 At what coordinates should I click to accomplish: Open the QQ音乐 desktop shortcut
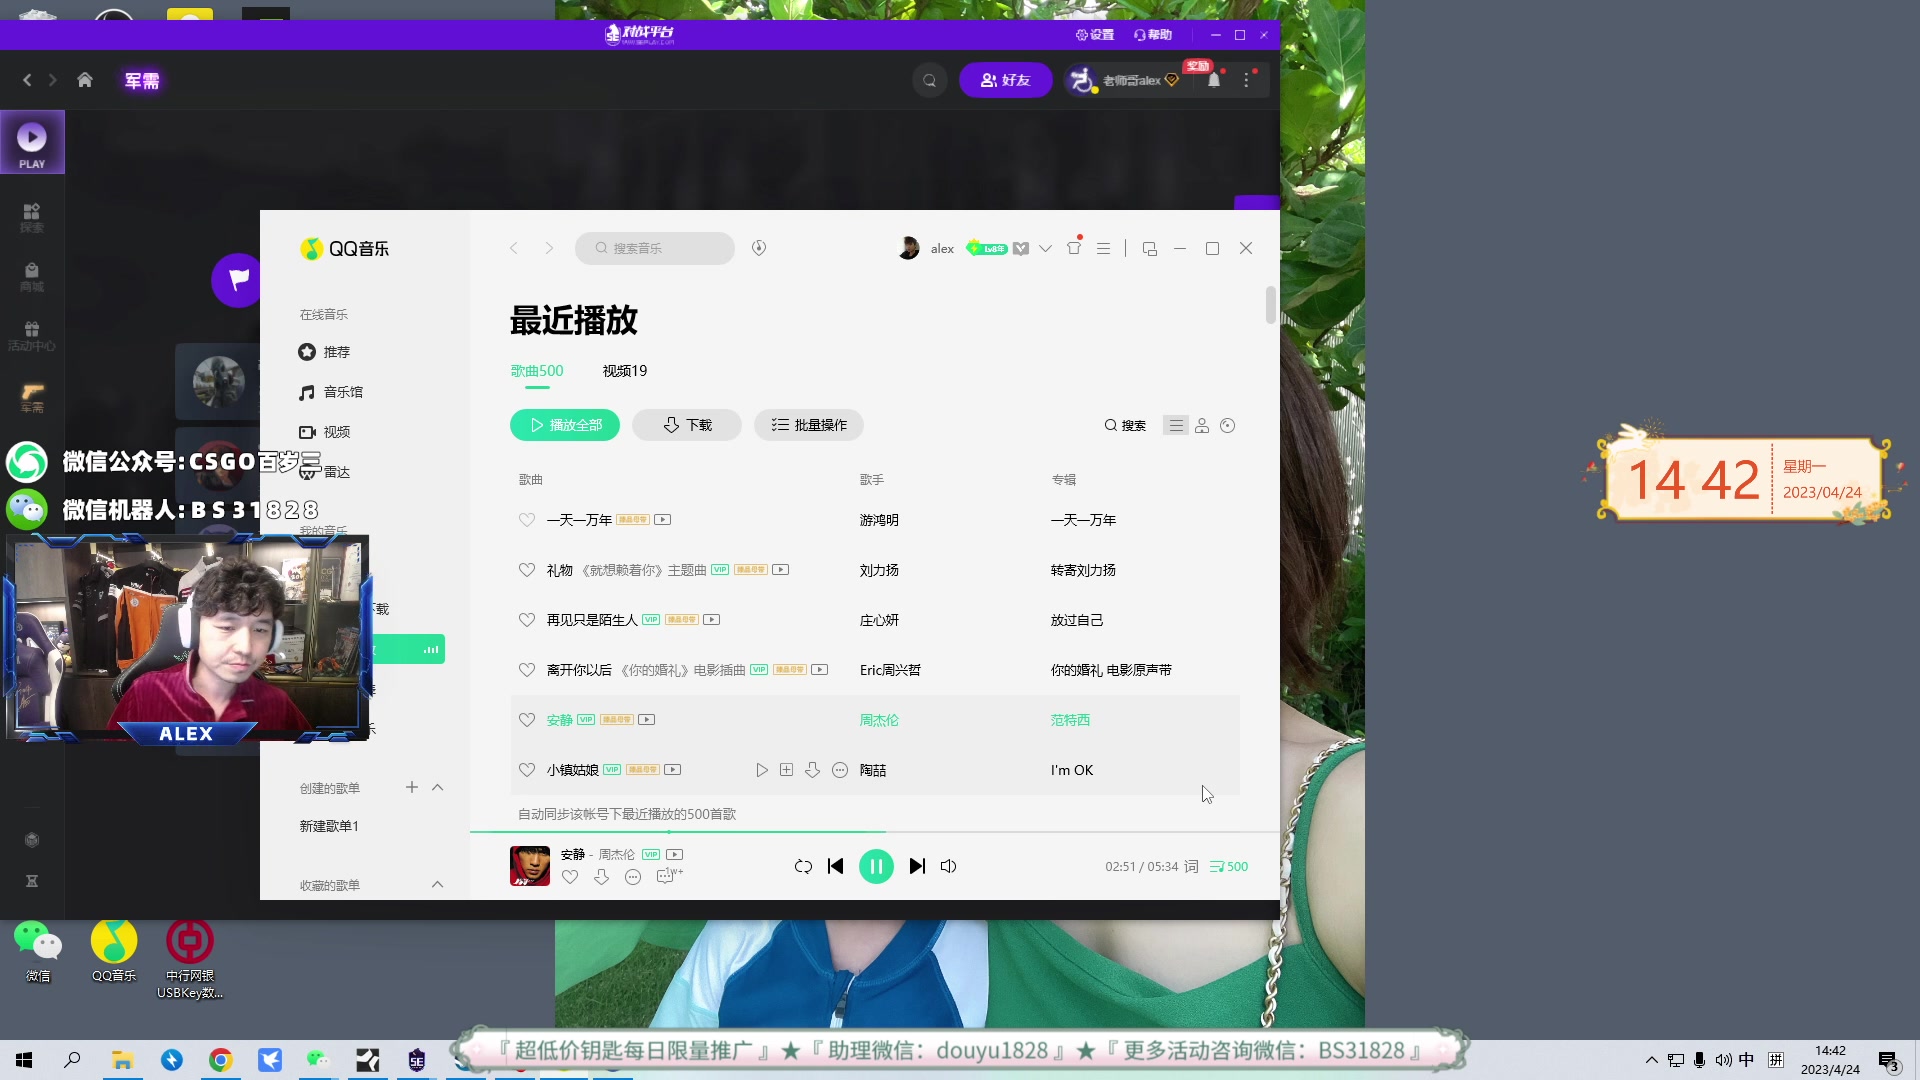tap(114, 951)
